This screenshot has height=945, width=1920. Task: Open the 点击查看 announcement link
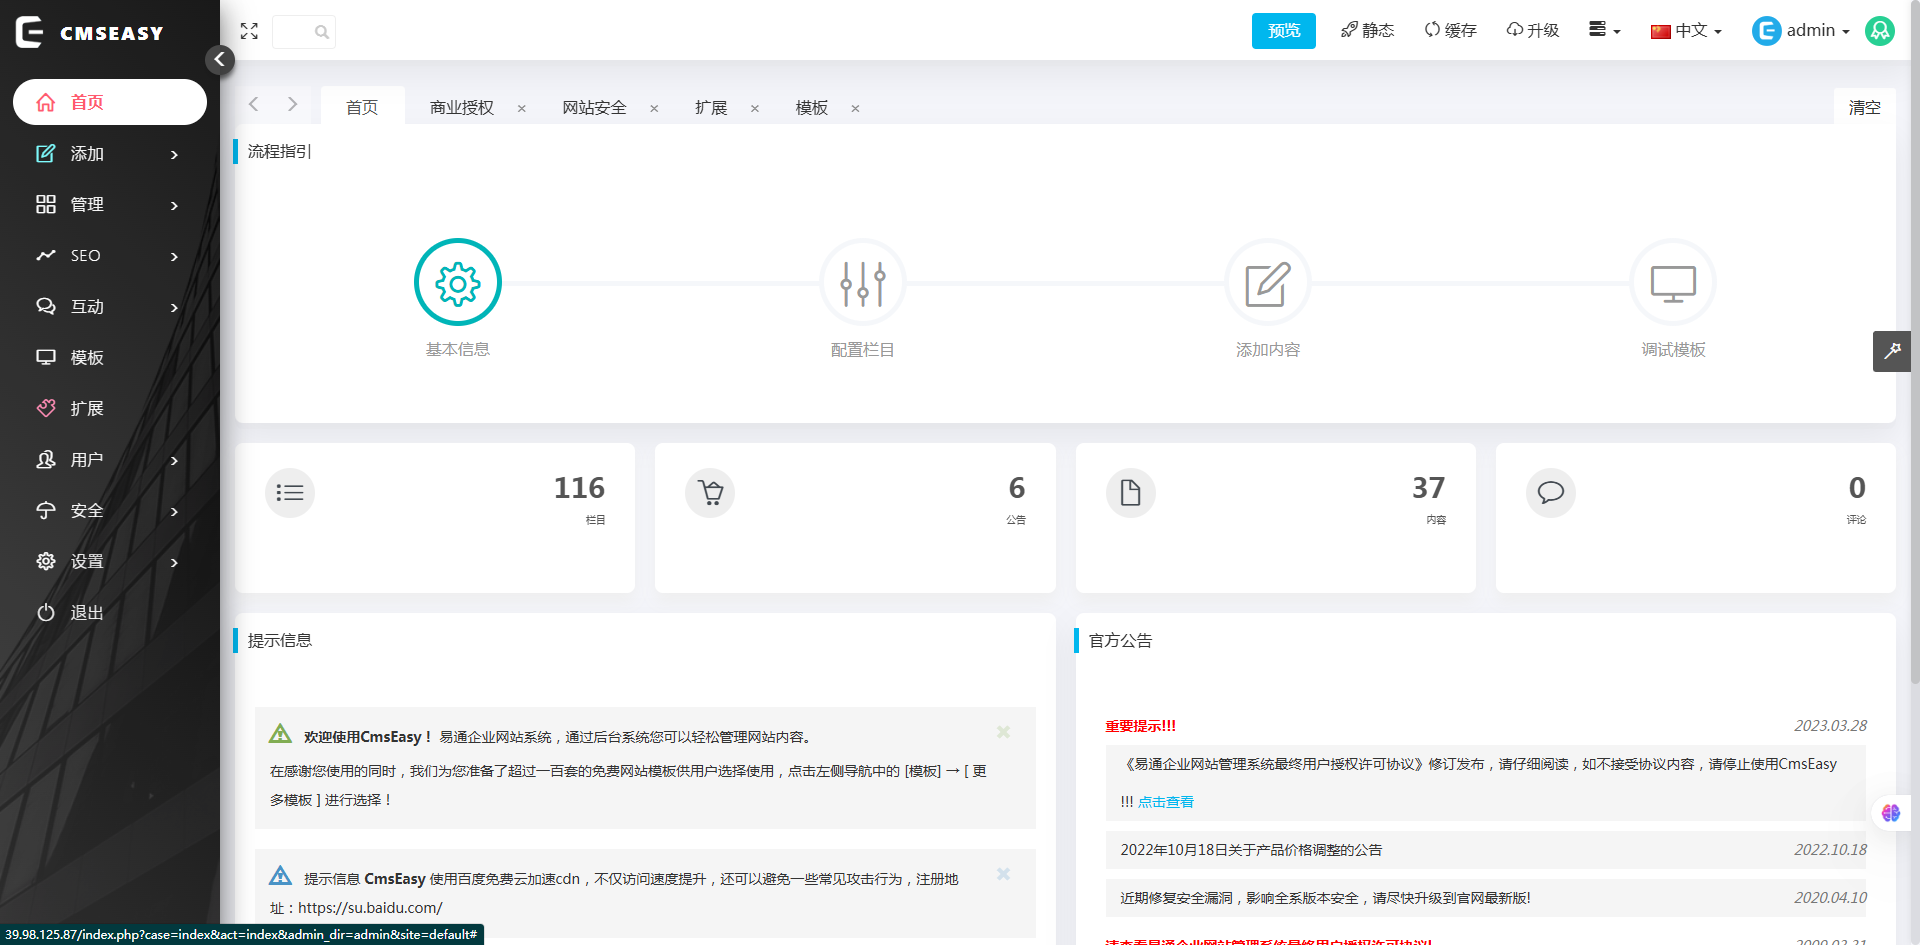point(1165,802)
